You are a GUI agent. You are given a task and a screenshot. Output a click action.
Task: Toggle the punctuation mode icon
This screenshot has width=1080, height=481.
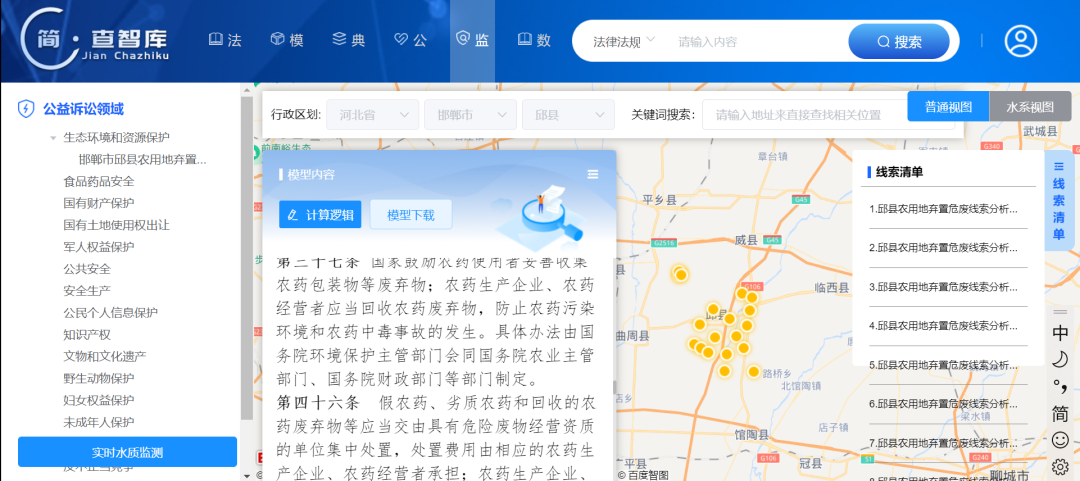point(1060,387)
